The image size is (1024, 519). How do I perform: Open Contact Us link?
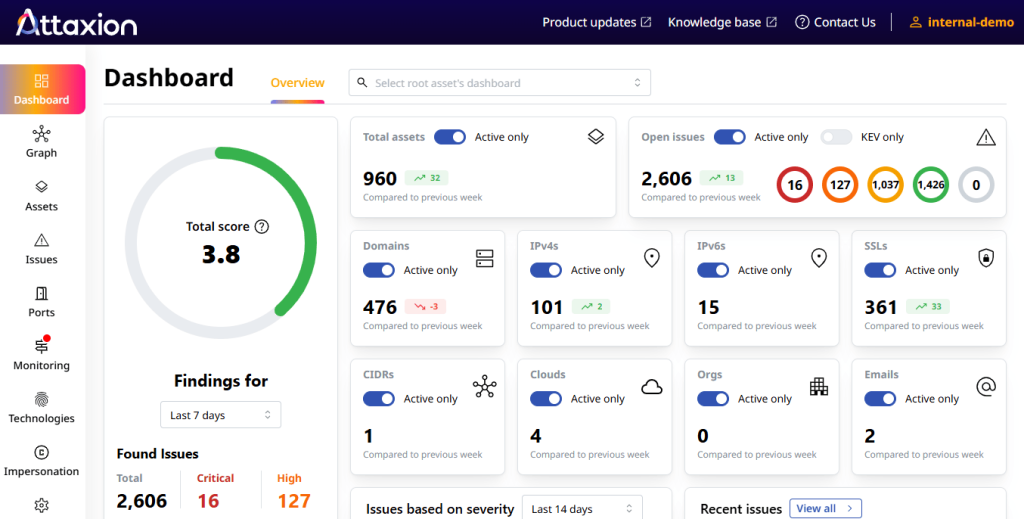tap(835, 22)
